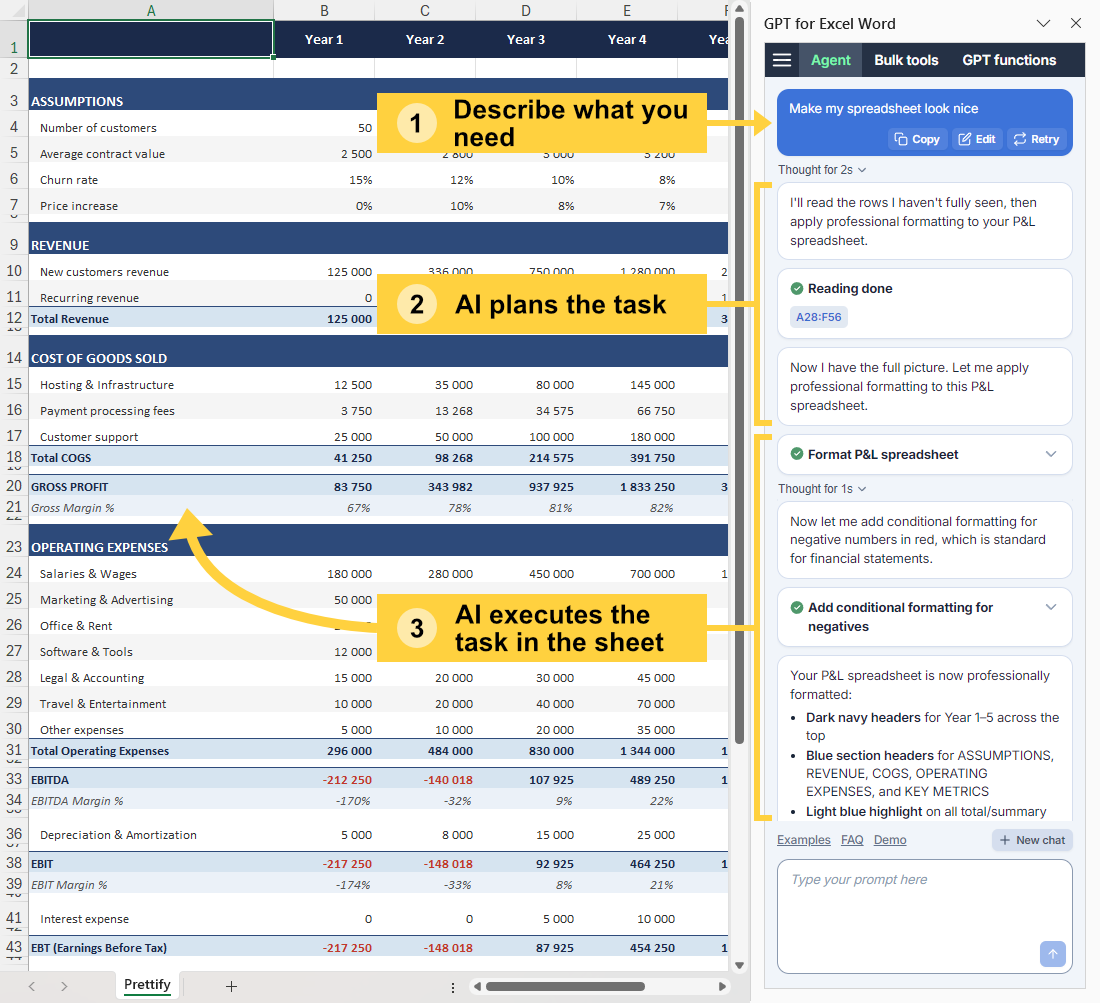Add a new sheet with the plus icon
This screenshot has width=1100, height=1003.
tap(231, 986)
